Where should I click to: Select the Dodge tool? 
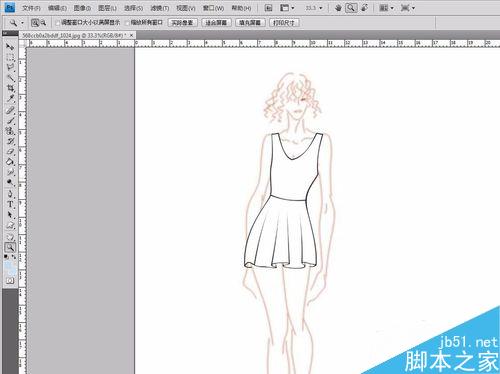pyautogui.click(x=10, y=183)
